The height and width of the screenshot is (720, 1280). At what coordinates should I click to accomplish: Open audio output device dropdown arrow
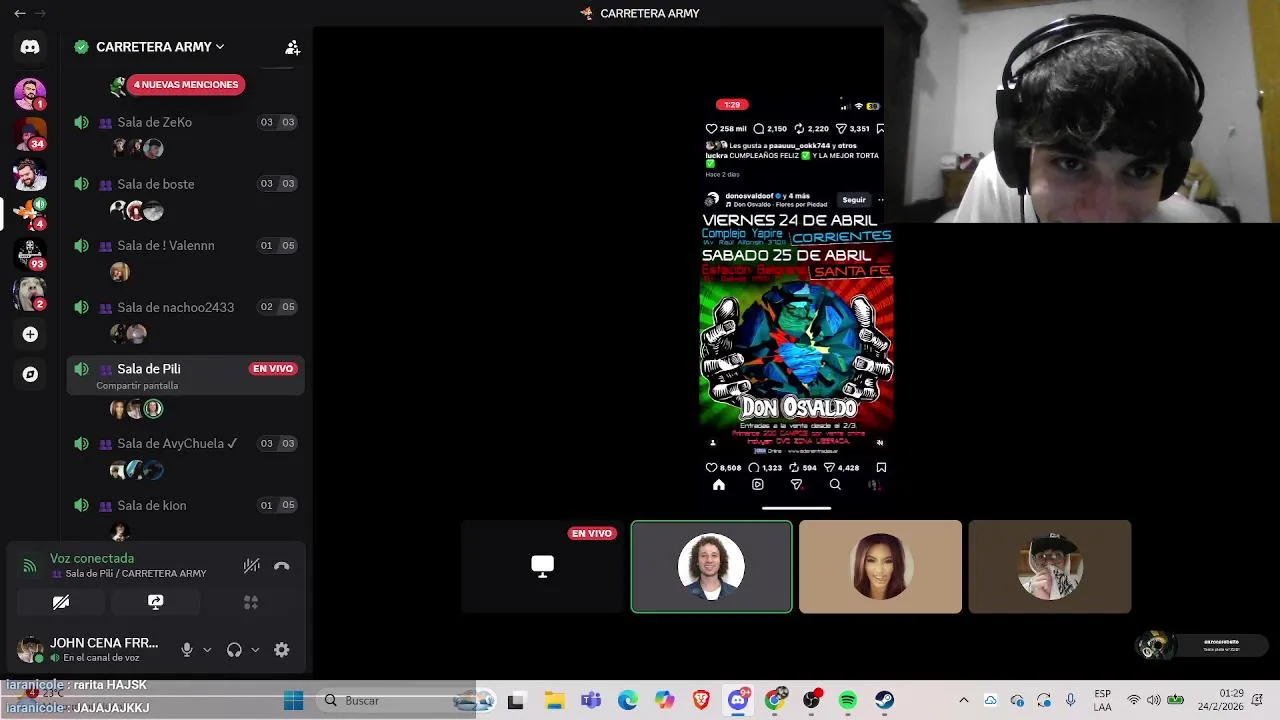click(255, 650)
